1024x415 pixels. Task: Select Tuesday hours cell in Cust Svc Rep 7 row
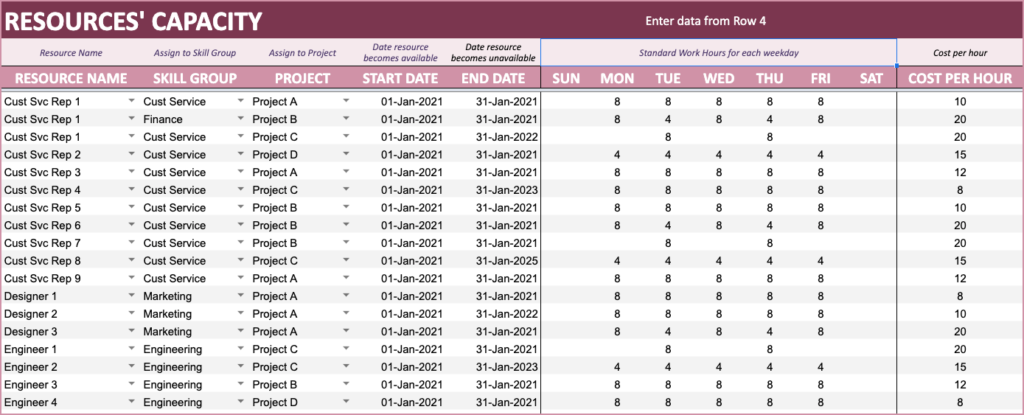click(x=668, y=242)
